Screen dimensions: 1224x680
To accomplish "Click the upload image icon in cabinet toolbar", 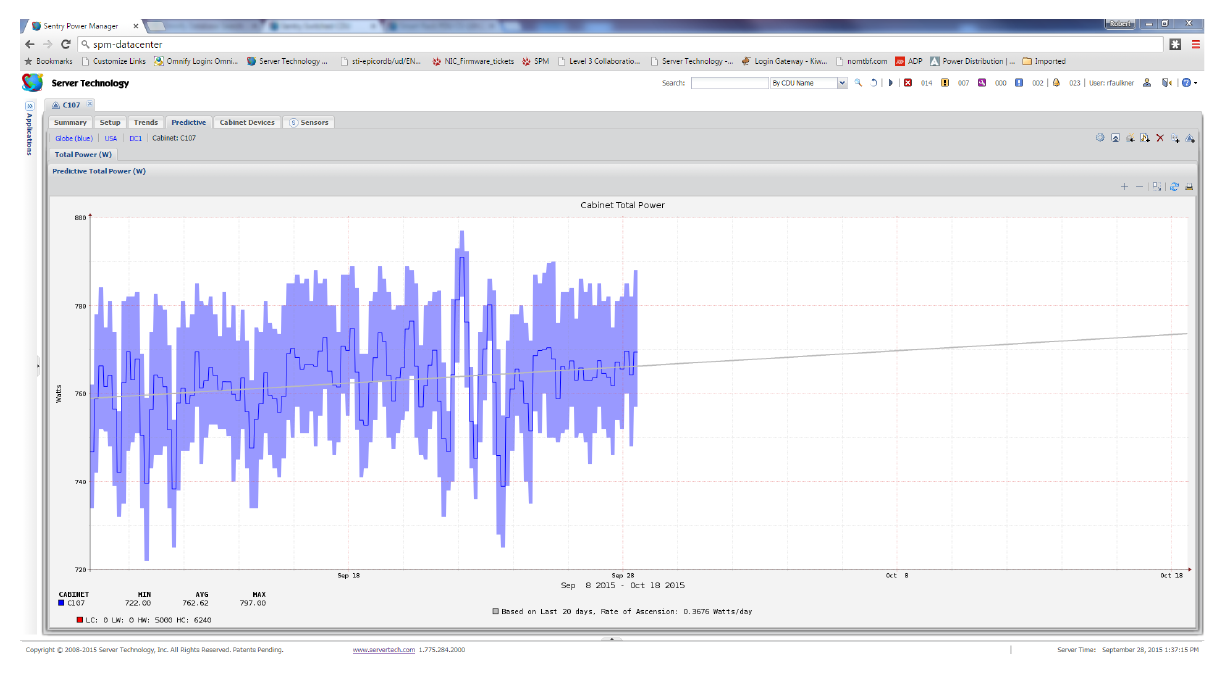I will click(1115, 138).
